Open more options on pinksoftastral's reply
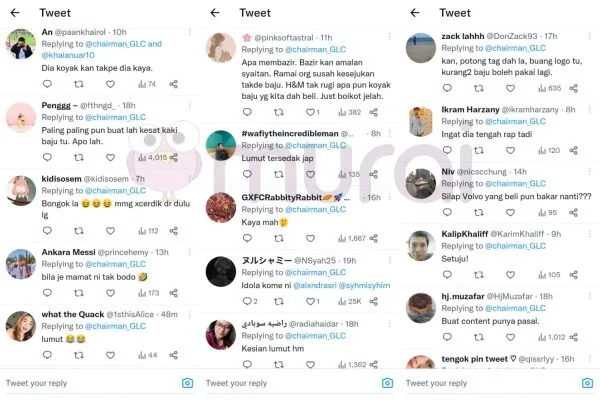Image resolution: width=600 pixels, height=400 pixels. coord(390,37)
